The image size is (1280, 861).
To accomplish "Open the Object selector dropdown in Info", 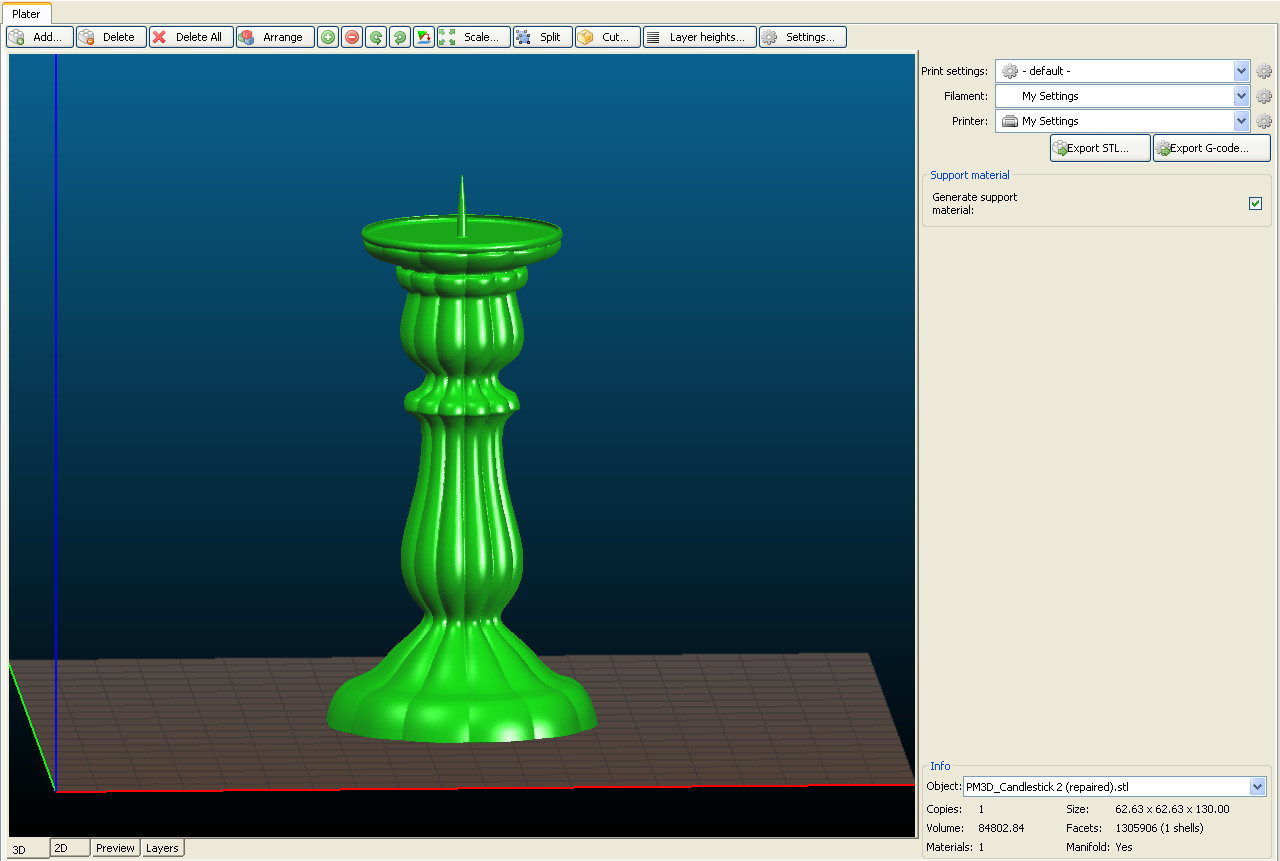I will click(1257, 787).
